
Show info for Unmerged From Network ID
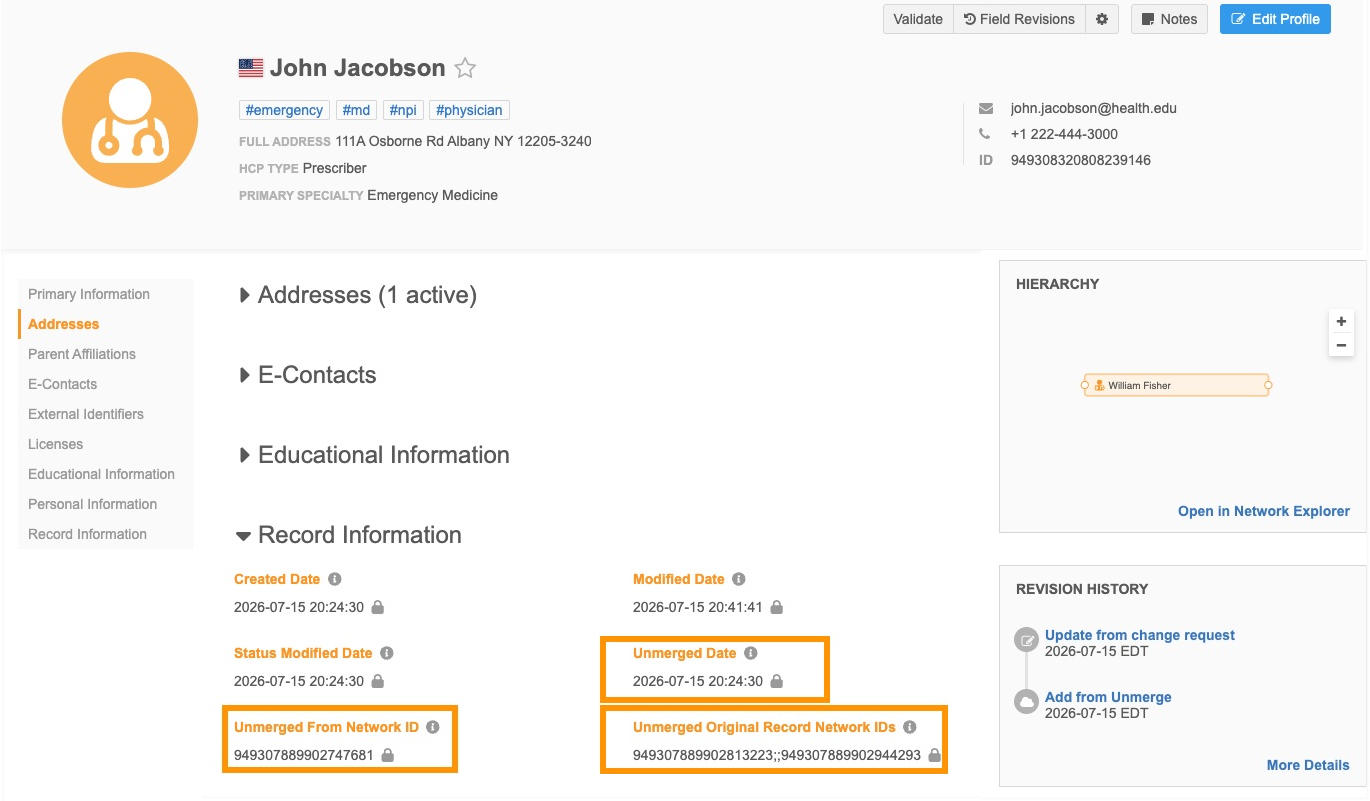tap(433, 727)
